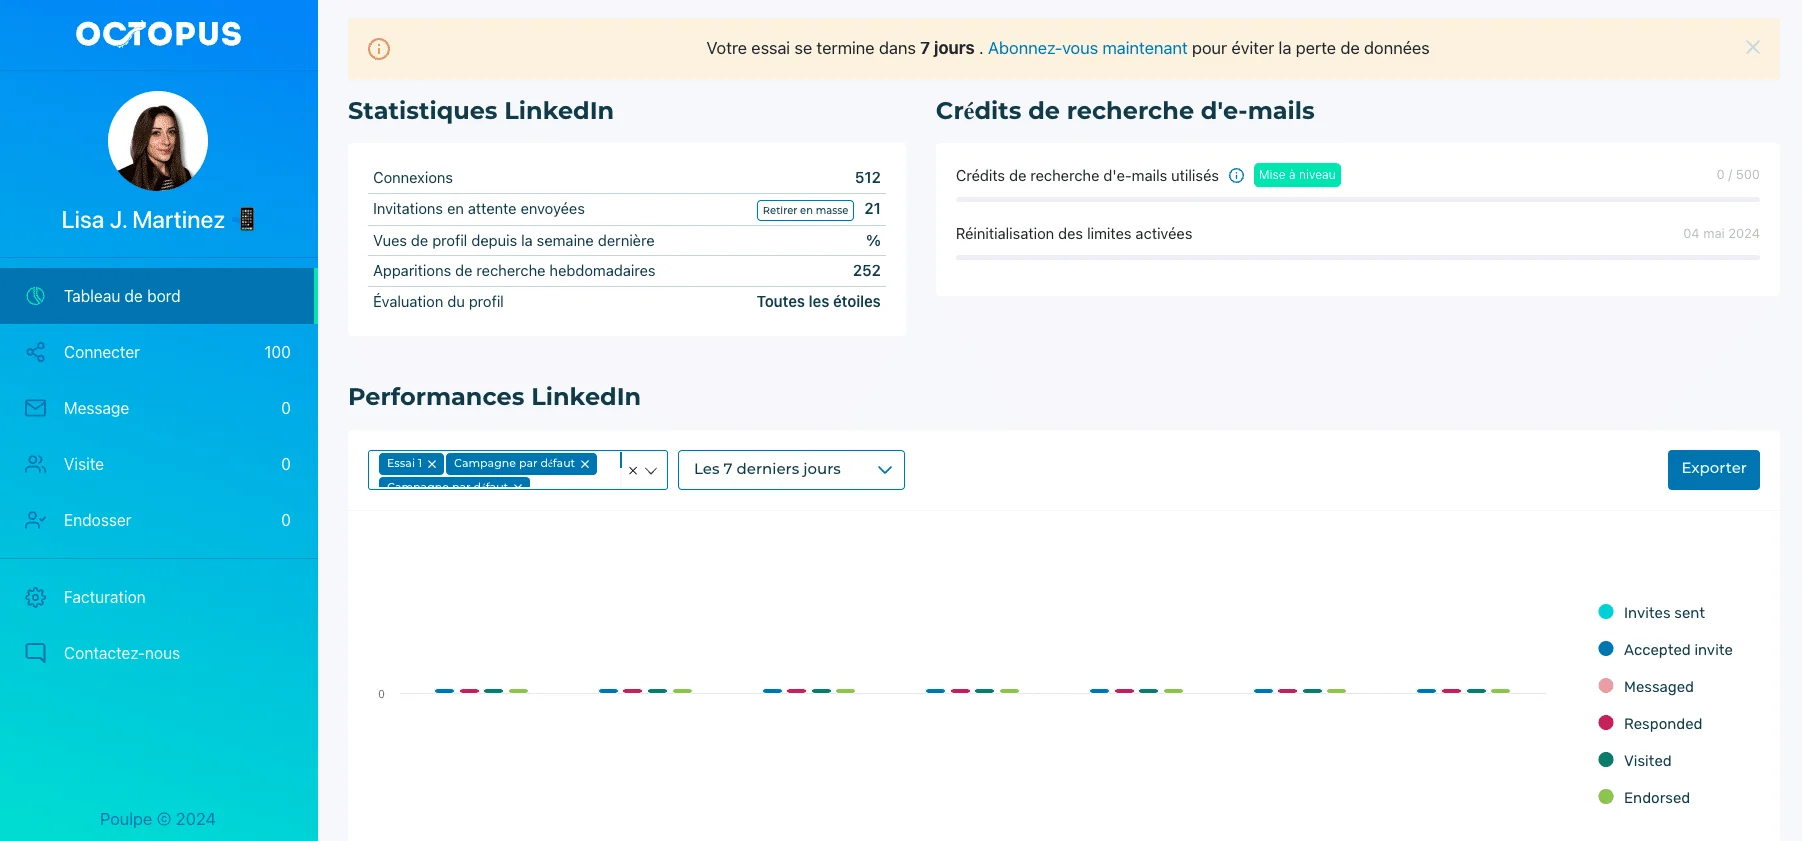Image resolution: width=1802 pixels, height=841 pixels.
Task: Click the Exporter button
Action: click(x=1713, y=469)
